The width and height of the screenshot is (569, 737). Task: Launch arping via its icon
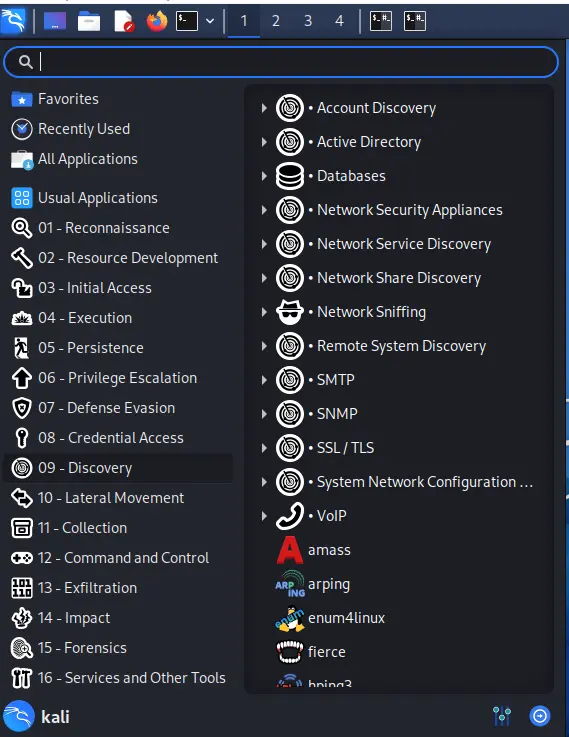(290, 584)
